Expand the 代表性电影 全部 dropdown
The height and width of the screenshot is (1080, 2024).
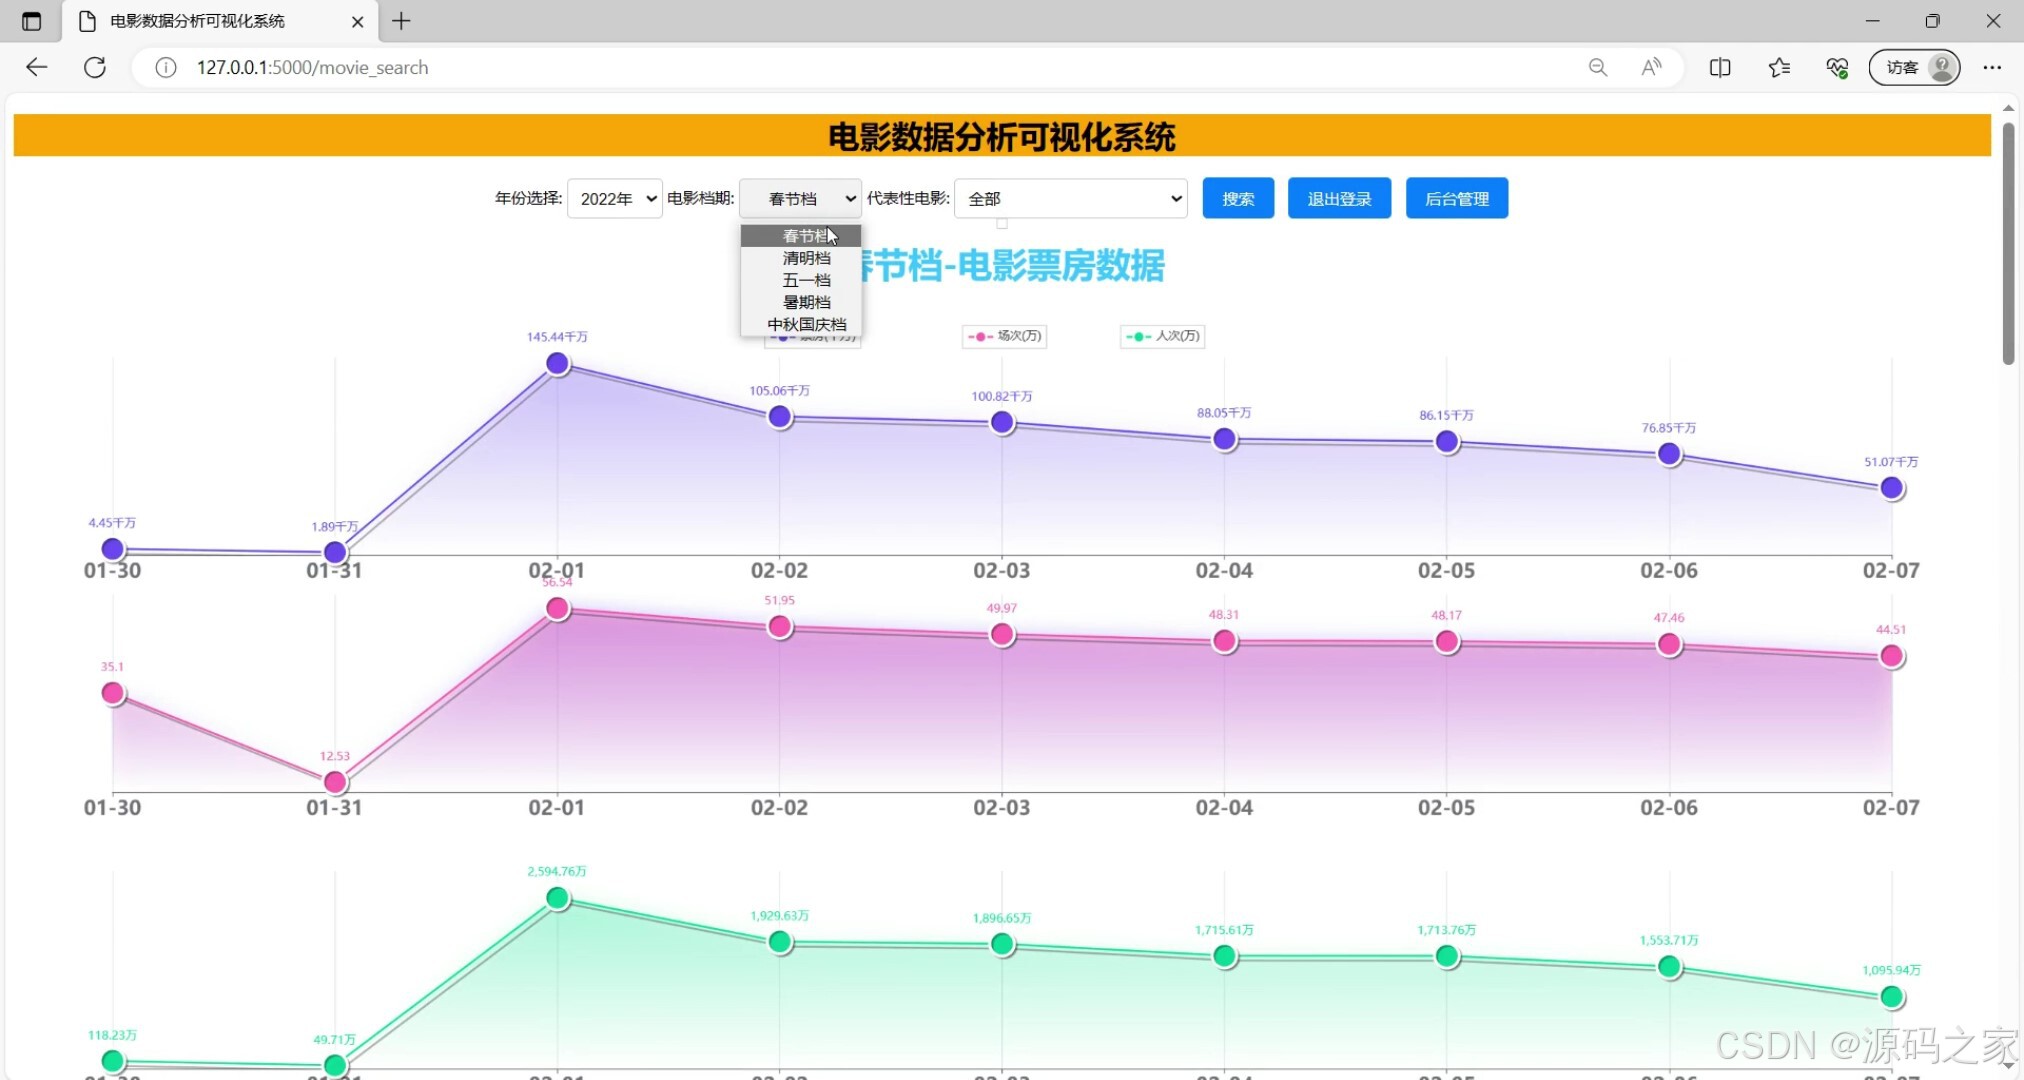point(1070,198)
